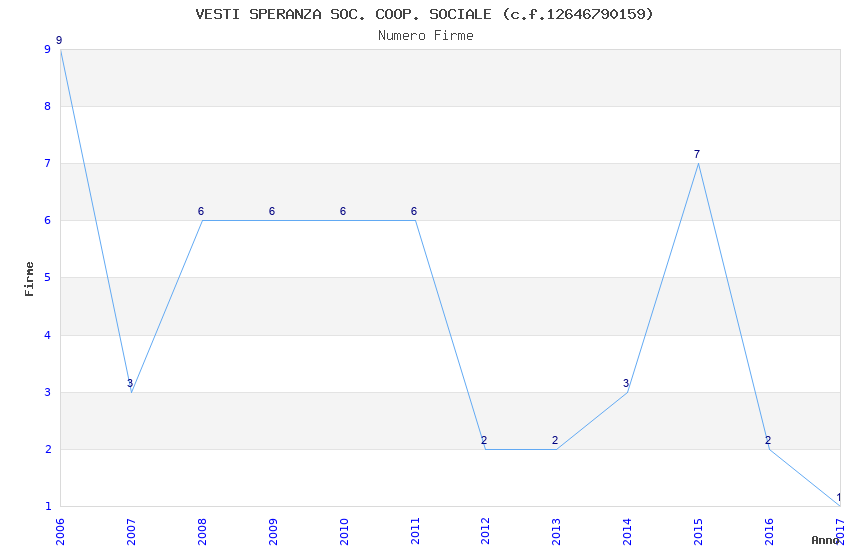Click the y-axis tick label 8
850x550 pixels.
(x=48, y=106)
